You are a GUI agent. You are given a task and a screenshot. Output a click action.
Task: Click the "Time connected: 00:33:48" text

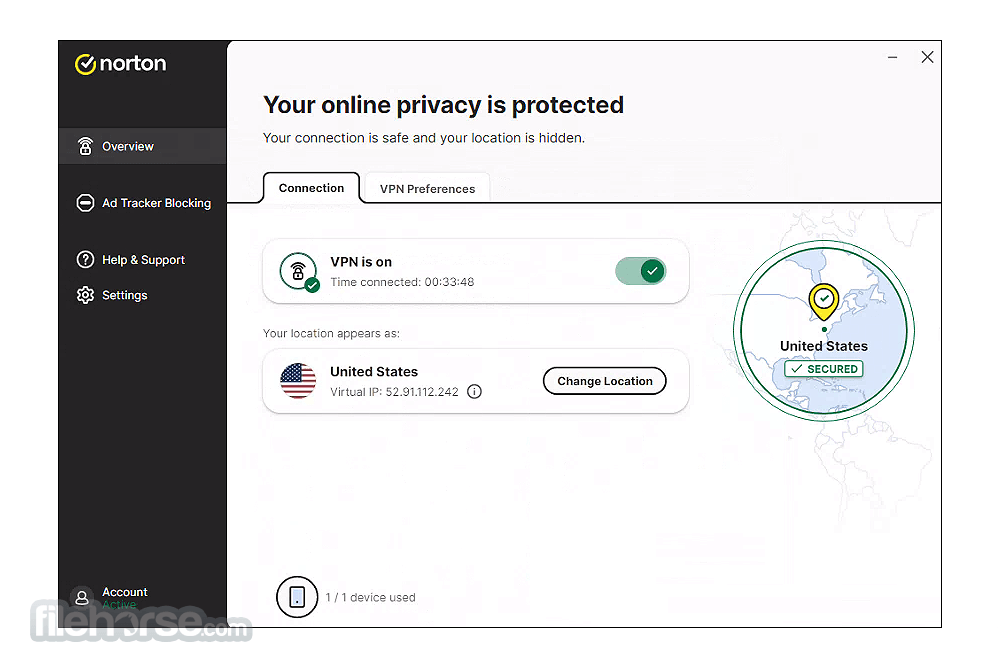[402, 282]
